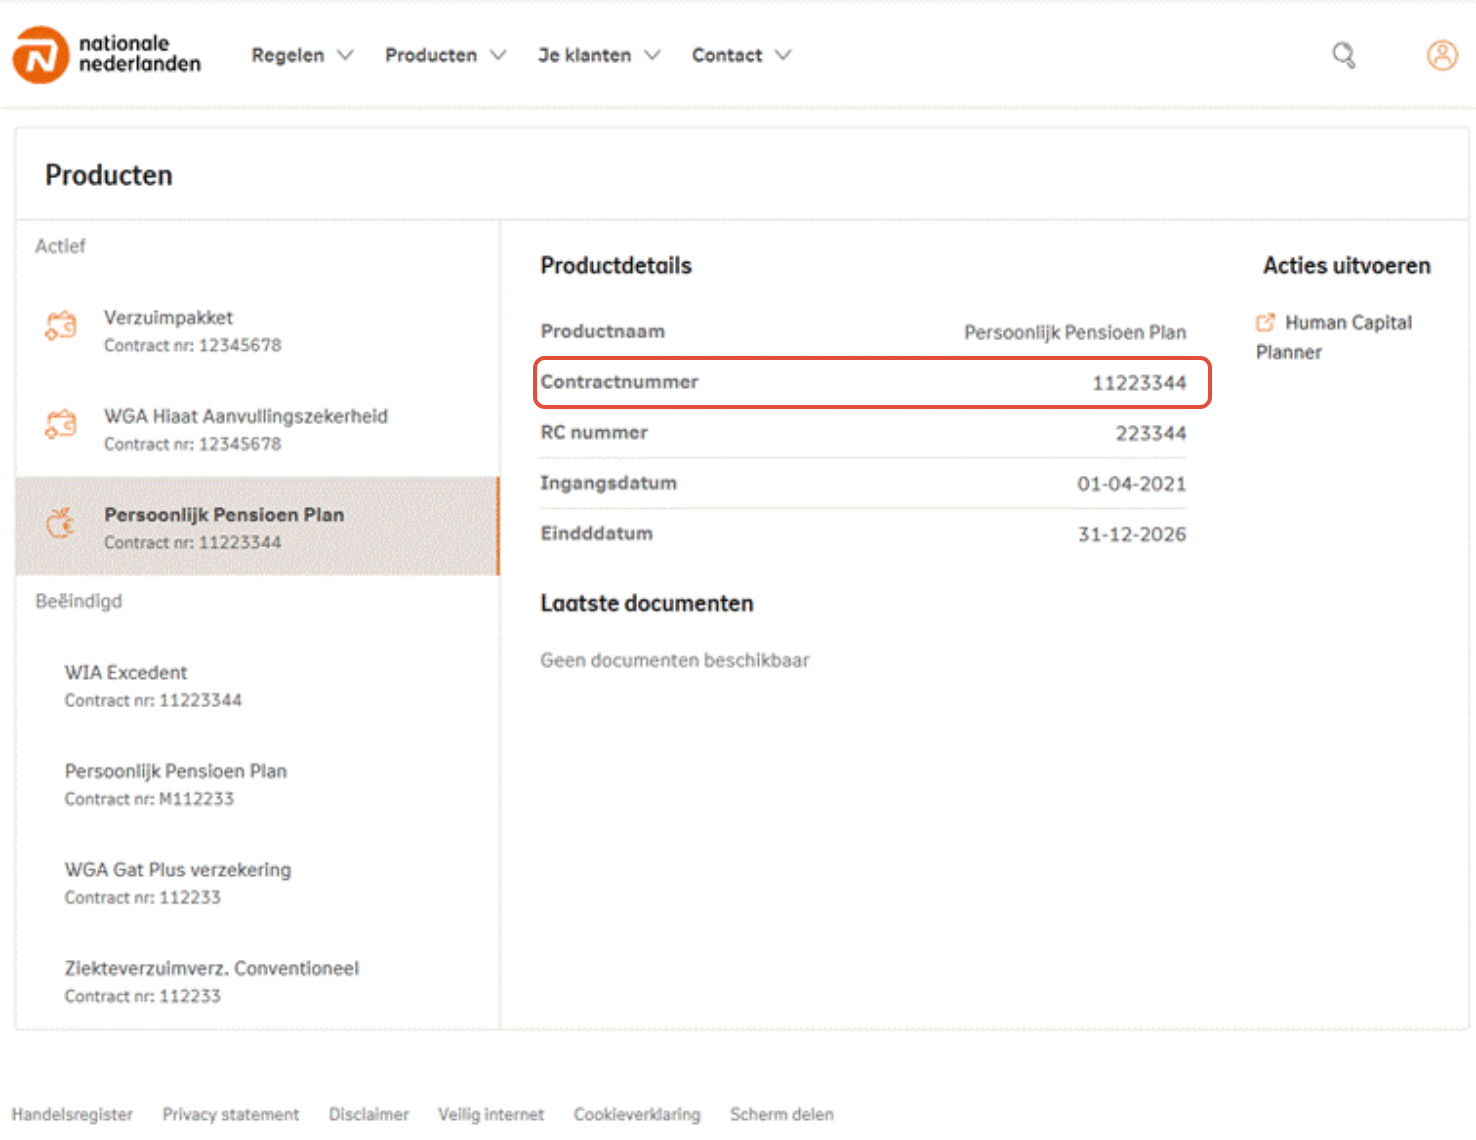Click the Beëindigd section label
Image resolution: width=1476 pixels, height=1140 pixels.
tap(78, 601)
